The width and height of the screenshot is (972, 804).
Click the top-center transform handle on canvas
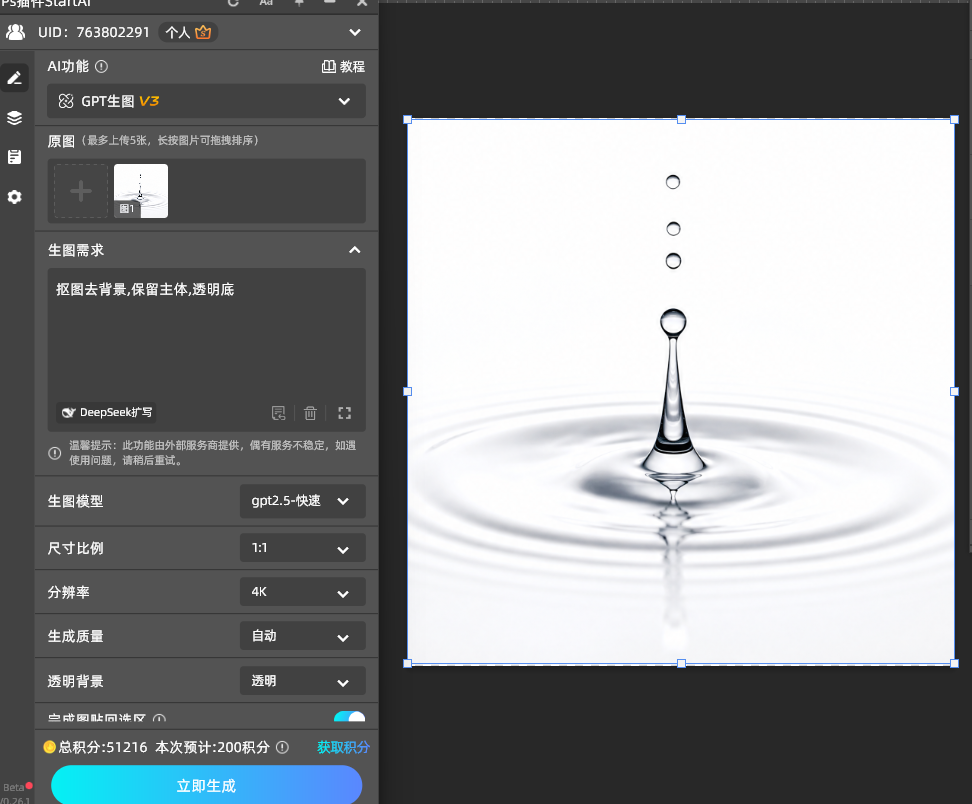pyautogui.click(x=681, y=120)
